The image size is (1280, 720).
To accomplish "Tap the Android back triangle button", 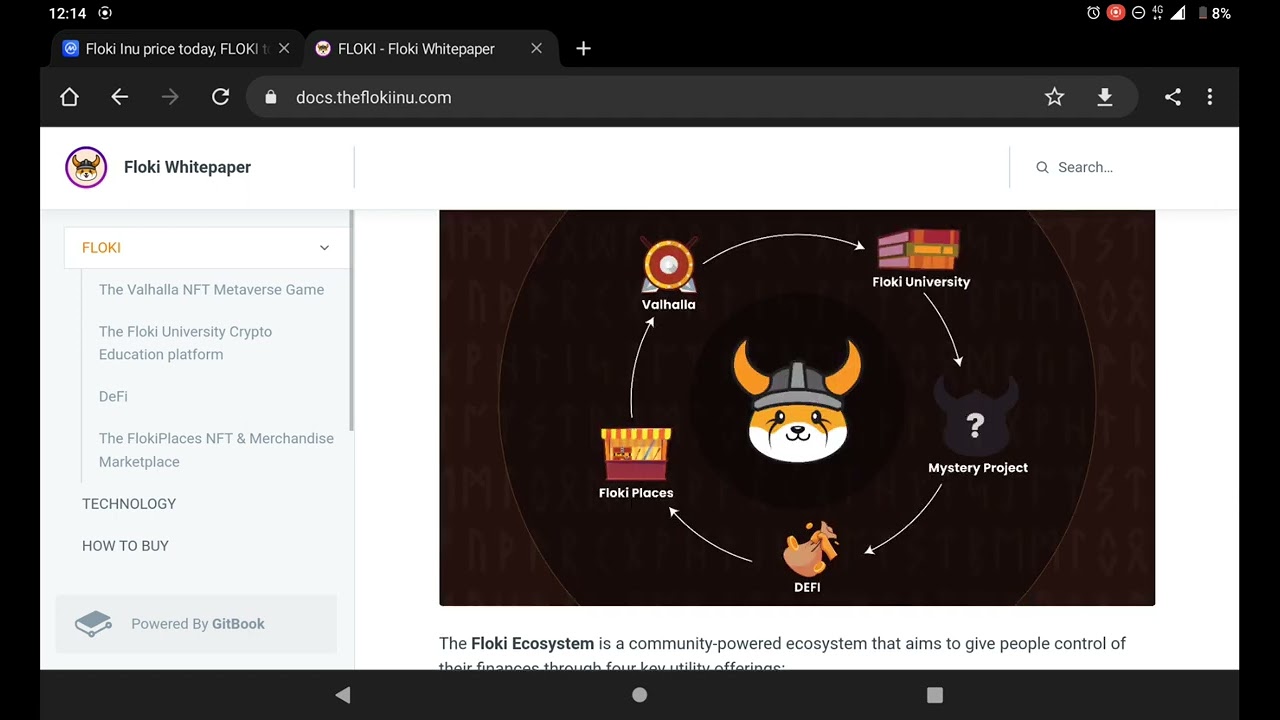I will click(343, 695).
